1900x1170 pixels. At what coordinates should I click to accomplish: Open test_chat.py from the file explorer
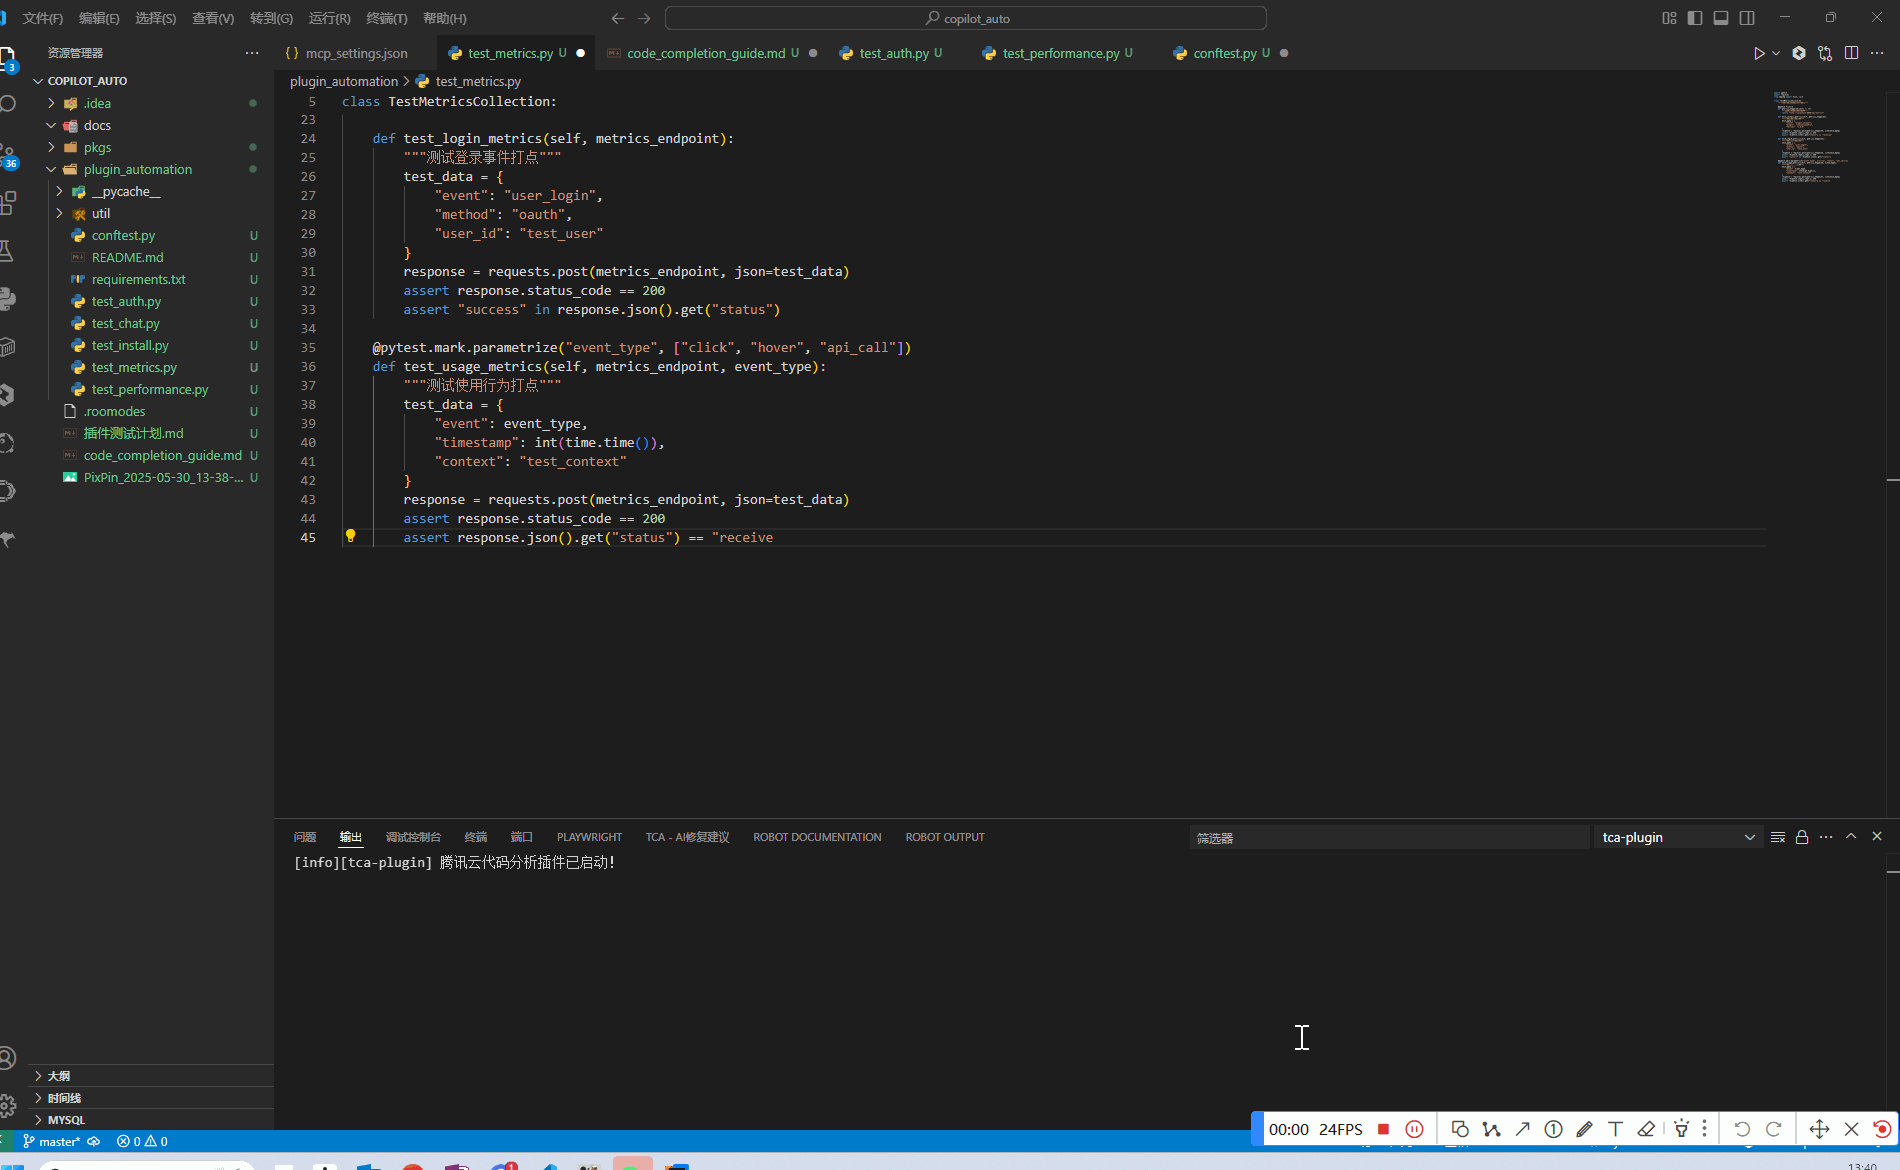pyautogui.click(x=125, y=323)
